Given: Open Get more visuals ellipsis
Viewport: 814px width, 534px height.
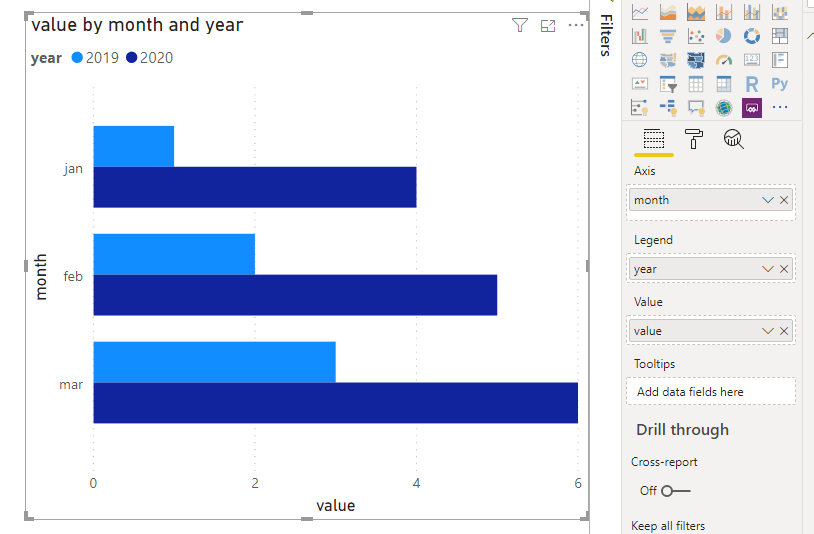Looking at the screenshot, I should [x=780, y=107].
